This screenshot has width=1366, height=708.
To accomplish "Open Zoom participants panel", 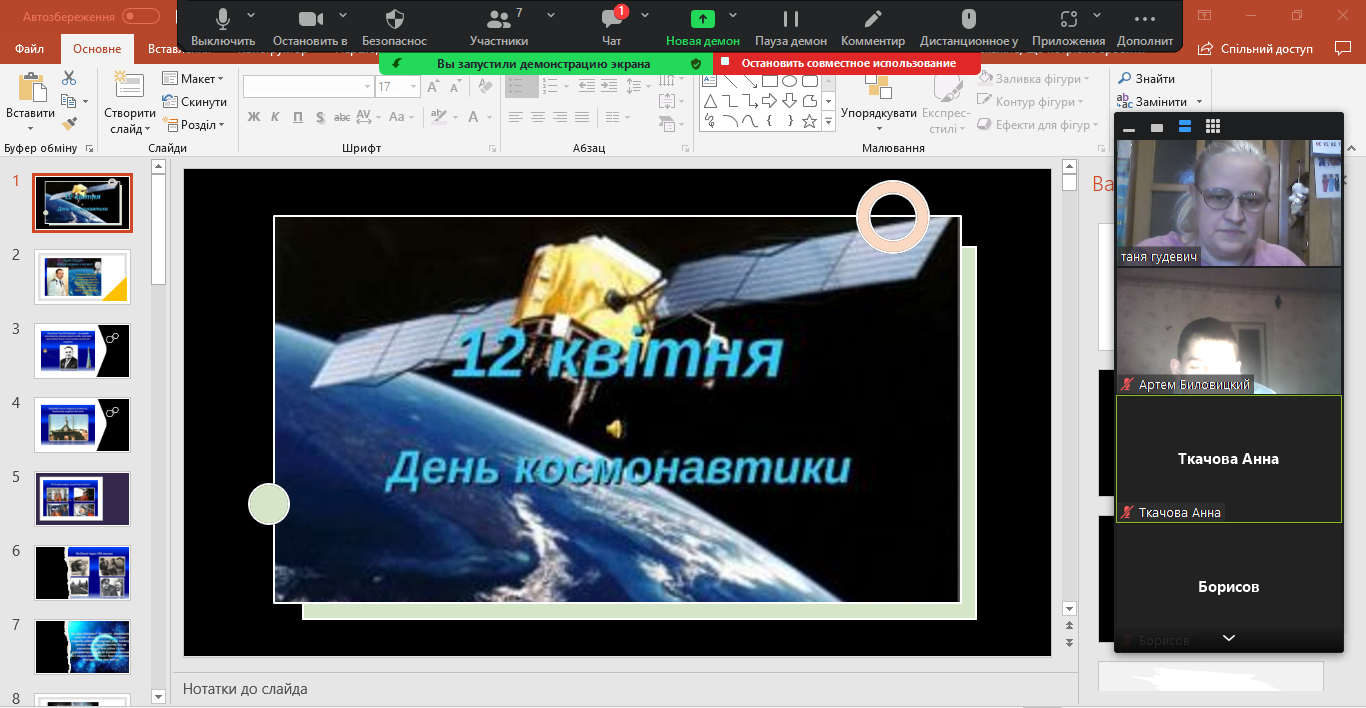I will [498, 27].
